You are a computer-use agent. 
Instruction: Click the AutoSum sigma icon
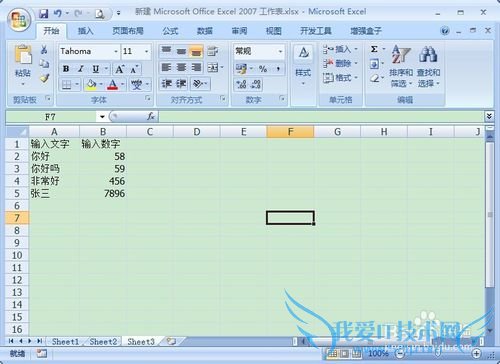pos(374,49)
